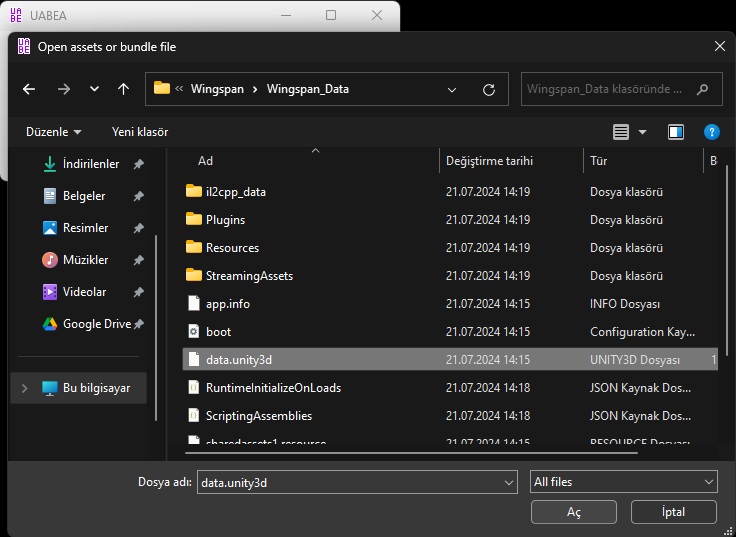The height and width of the screenshot is (537, 736).
Task: Select the il2cpp_data folder
Action: tap(450, 192)
